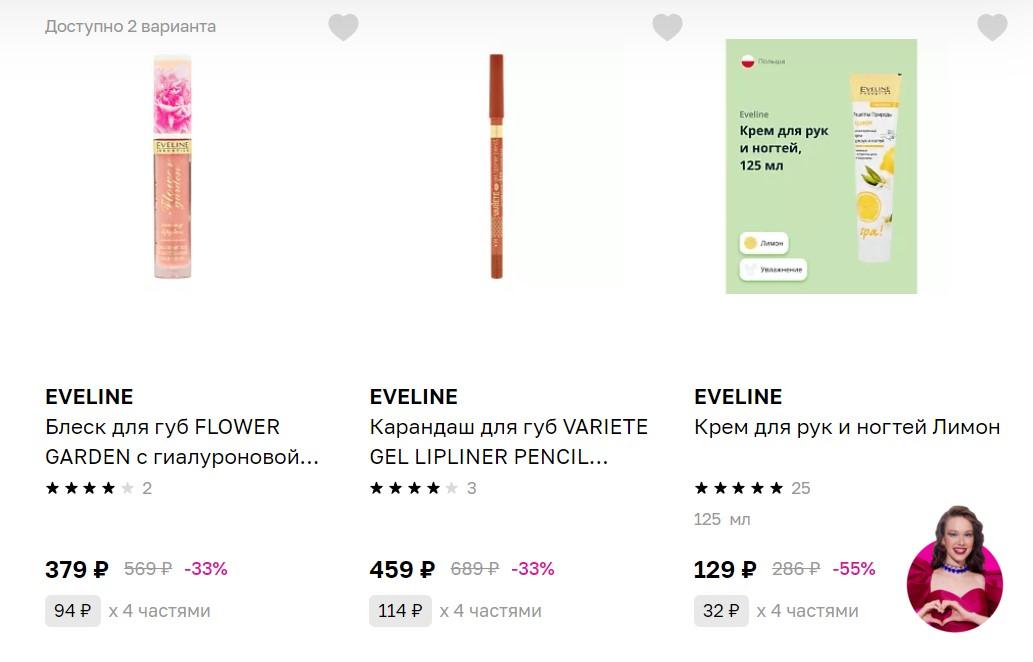Click the 114 ₽ installment badge
The height and width of the screenshot is (662, 1033).
click(x=400, y=611)
